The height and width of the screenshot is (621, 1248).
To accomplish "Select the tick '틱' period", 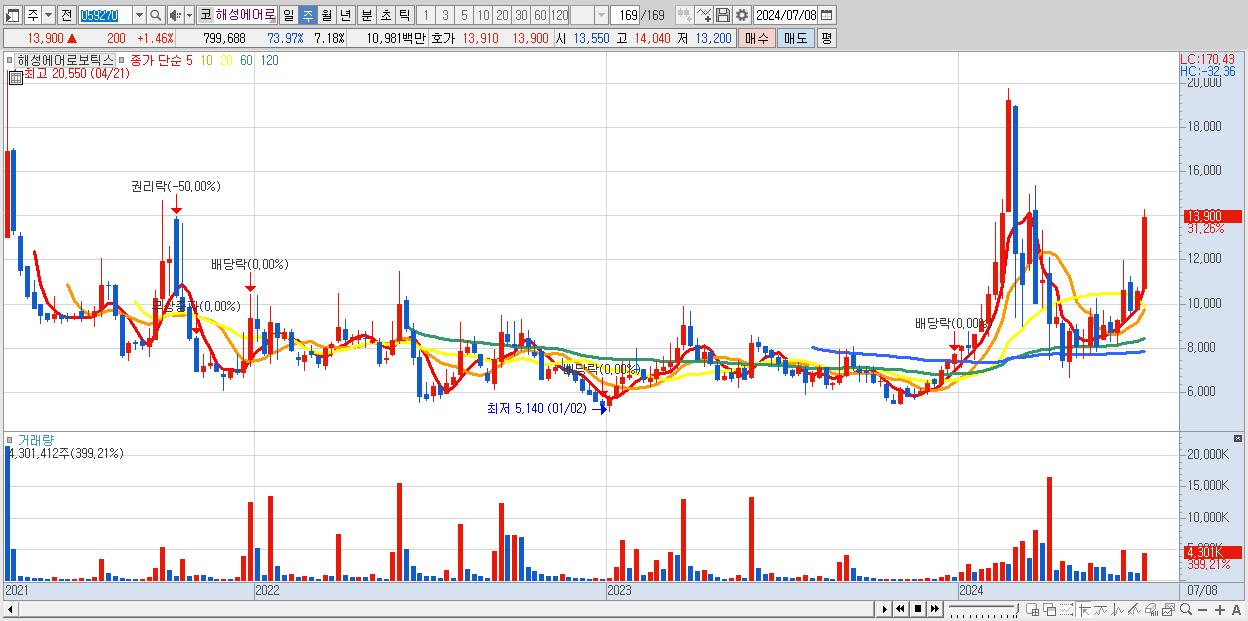I will tap(404, 15).
